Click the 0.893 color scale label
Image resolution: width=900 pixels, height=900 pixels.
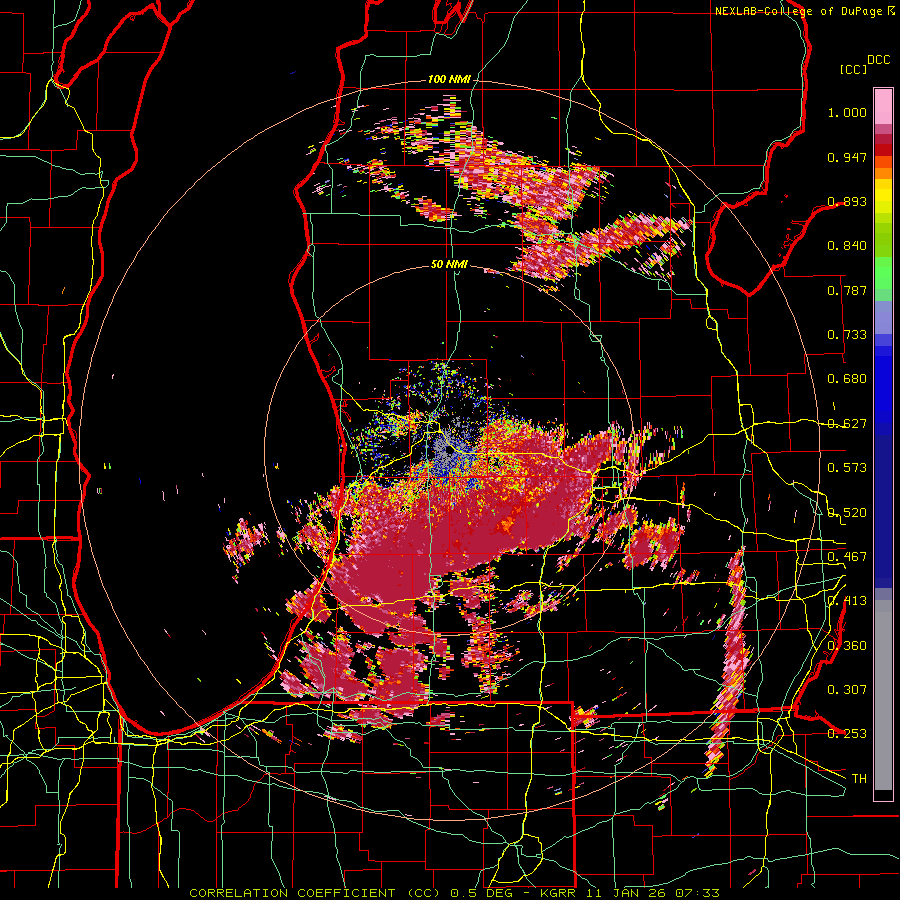coord(847,201)
